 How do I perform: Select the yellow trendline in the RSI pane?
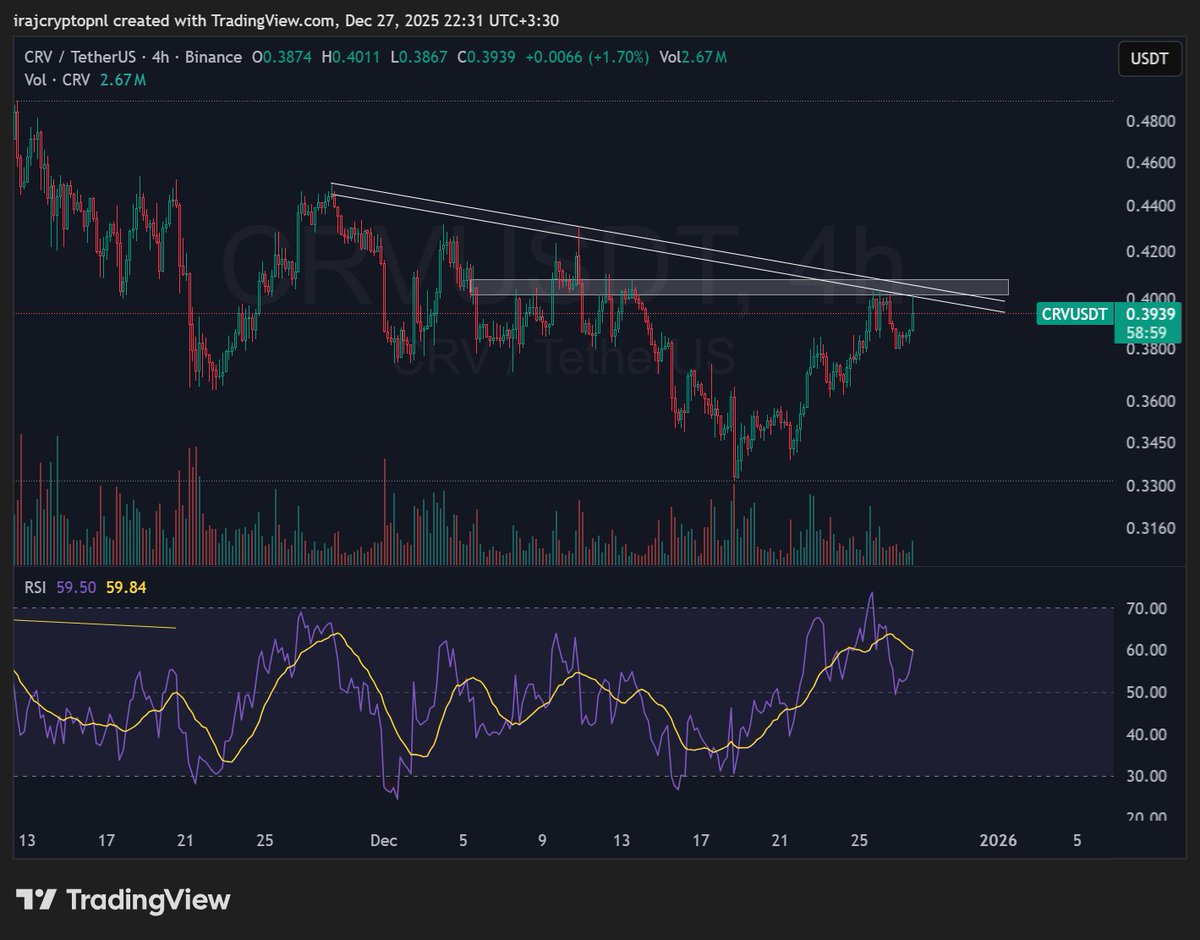point(95,624)
